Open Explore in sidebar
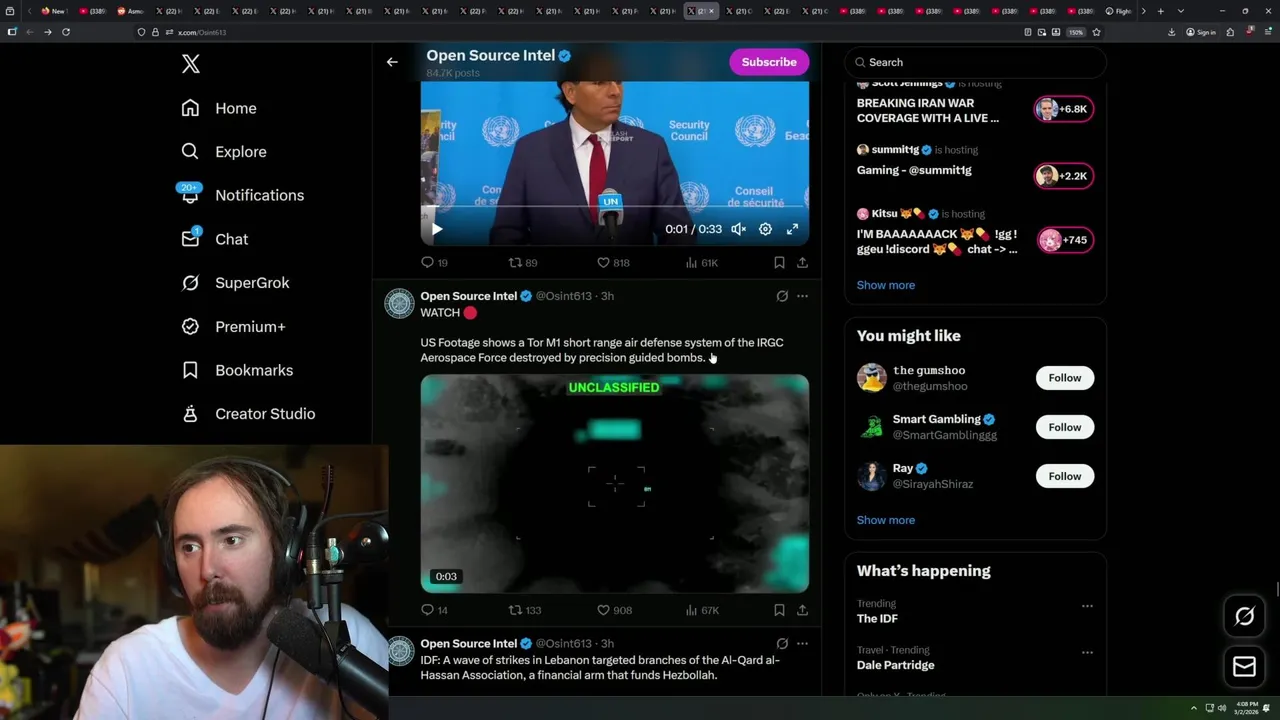Screen dimensions: 1280x720 224,152
